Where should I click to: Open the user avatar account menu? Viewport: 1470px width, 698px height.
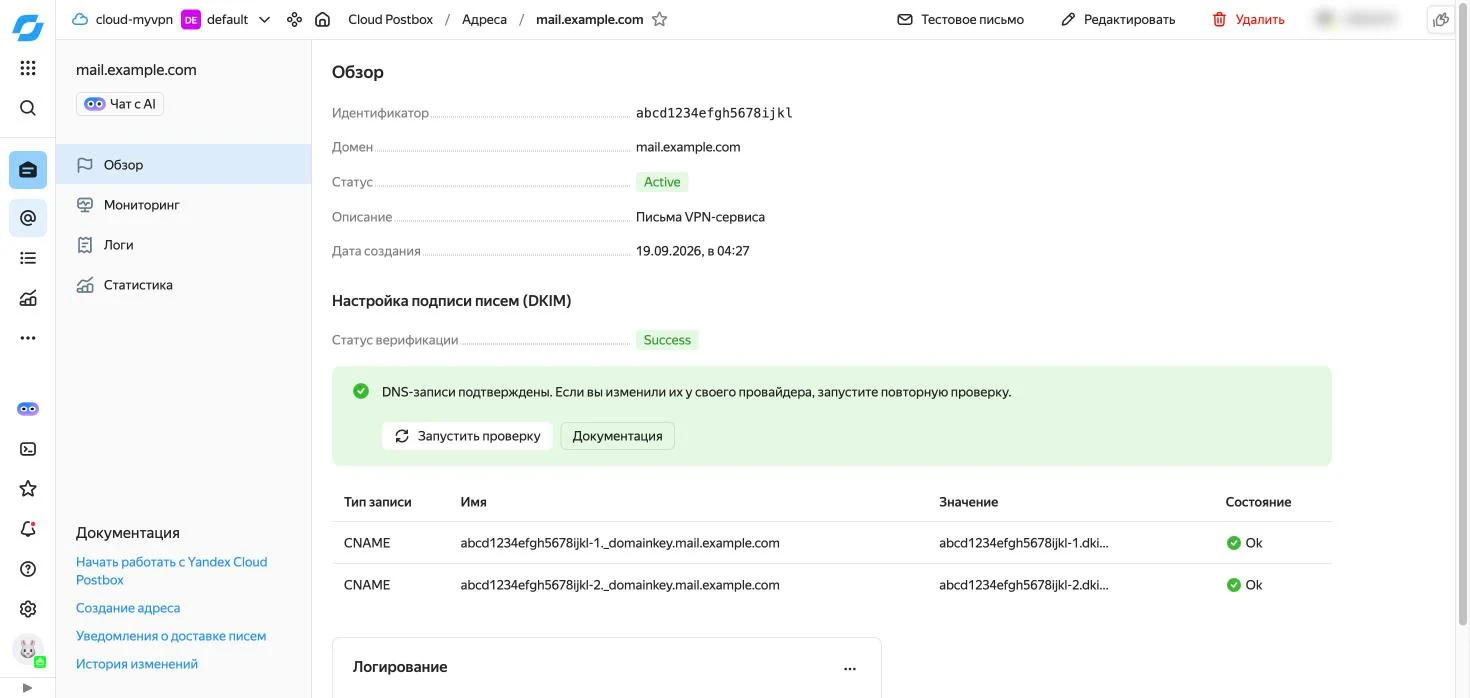pos(28,650)
